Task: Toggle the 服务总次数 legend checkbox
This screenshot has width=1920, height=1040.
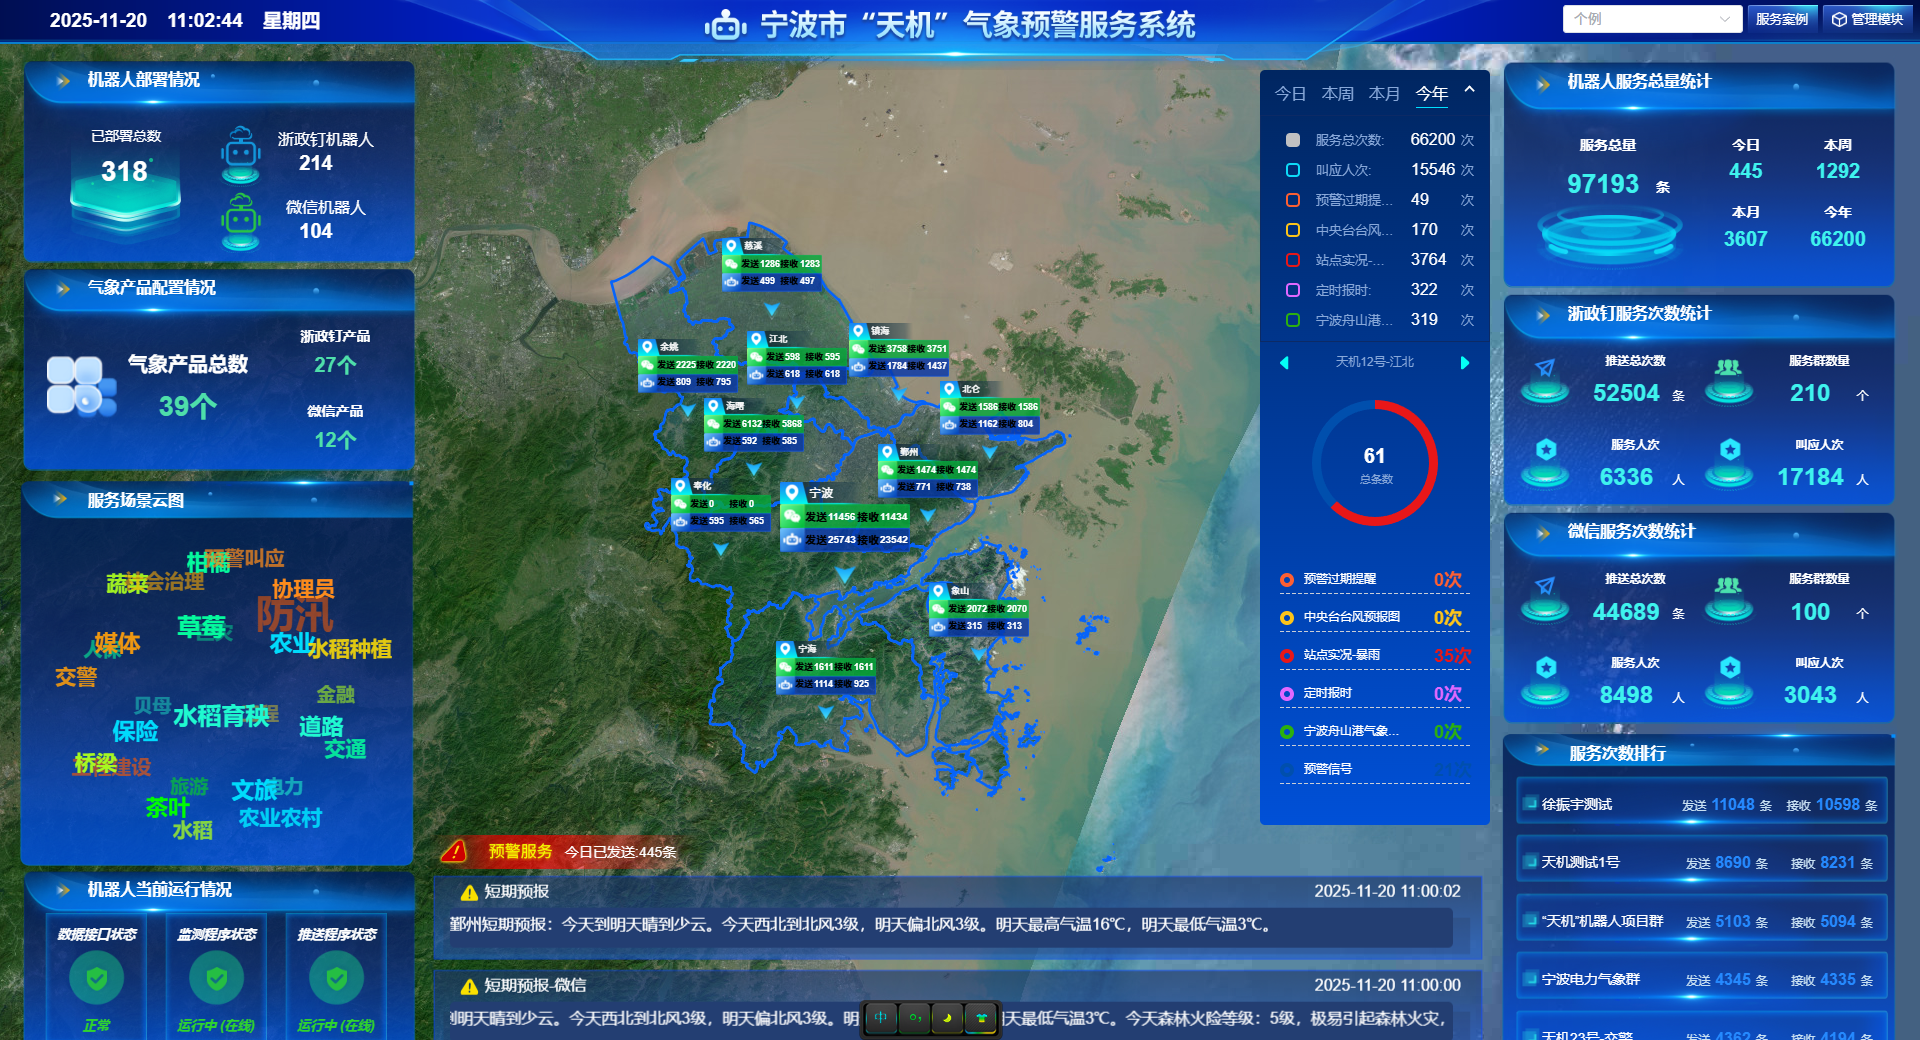Action: (1293, 140)
